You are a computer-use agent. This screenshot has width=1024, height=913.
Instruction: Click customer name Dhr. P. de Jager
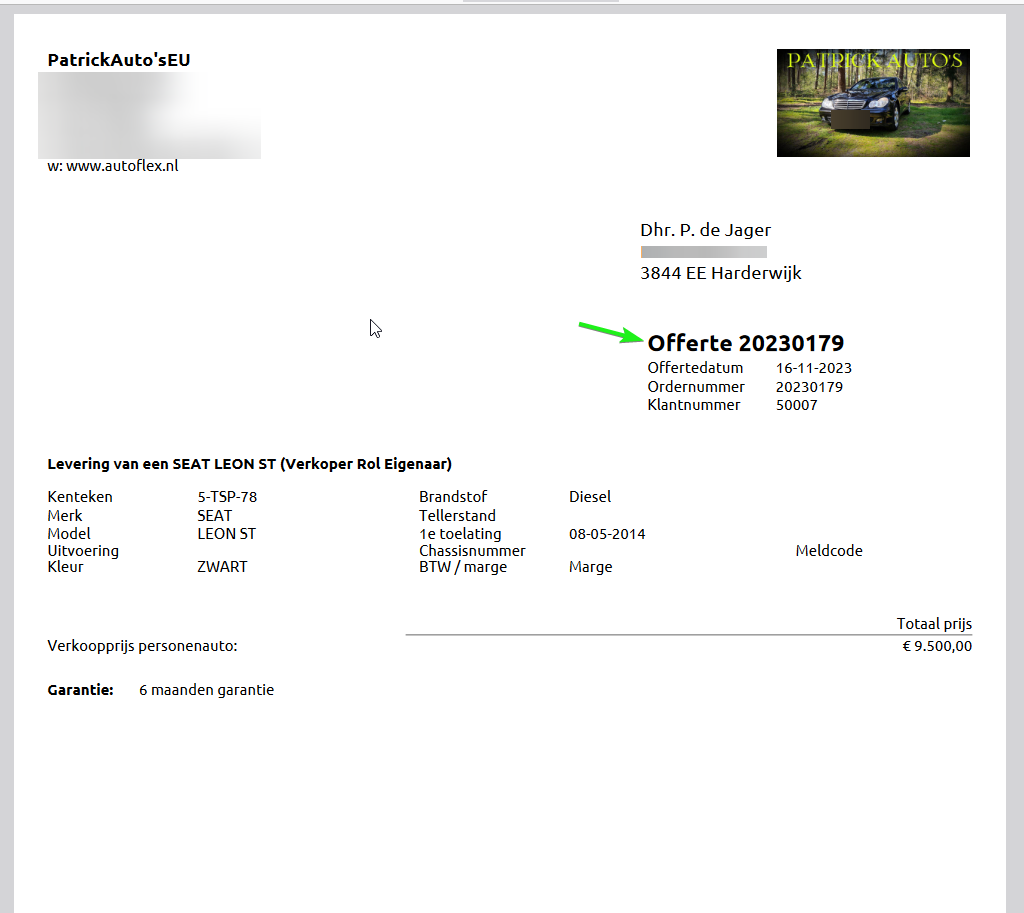[706, 230]
